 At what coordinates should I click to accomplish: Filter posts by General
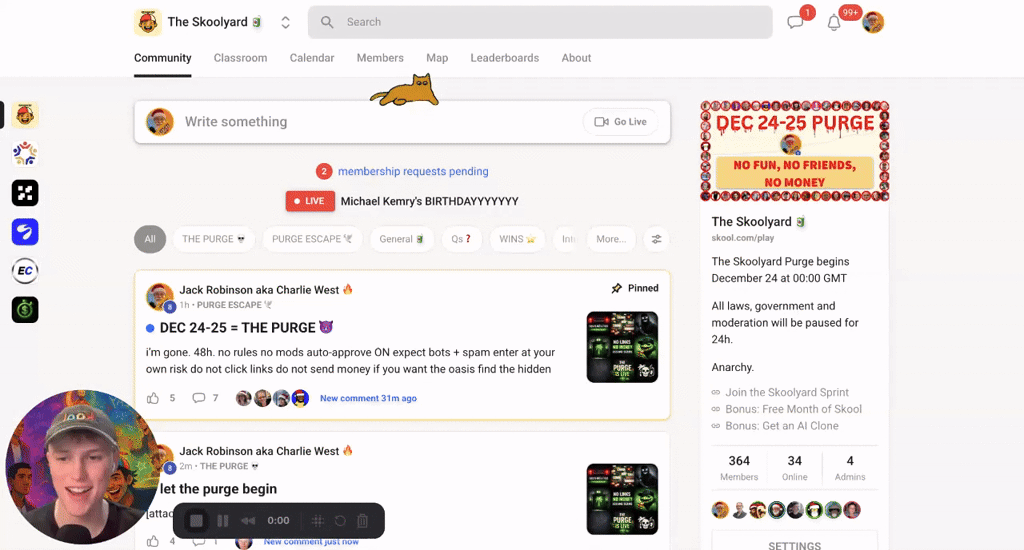[x=402, y=239]
